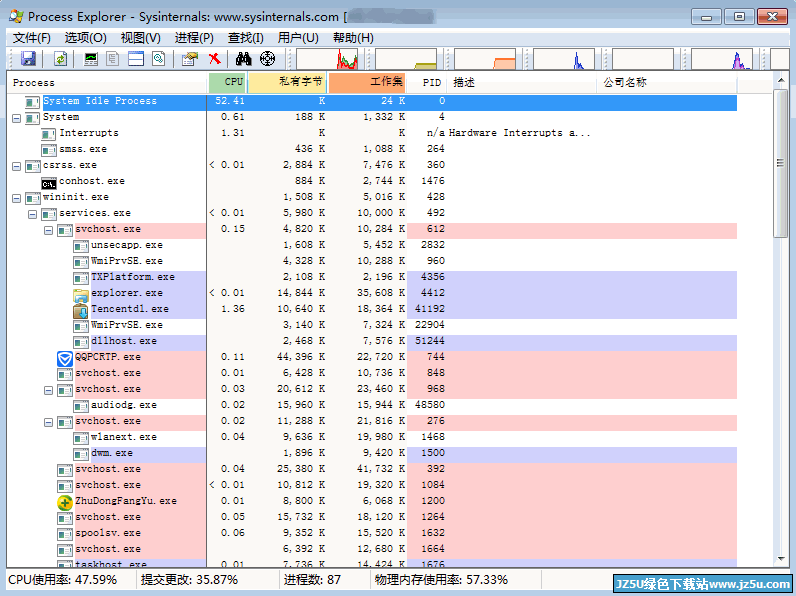Image resolution: width=796 pixels, height=596 pixels.
Task: Collapse the System tree node
Action: (x=16, y=118)
